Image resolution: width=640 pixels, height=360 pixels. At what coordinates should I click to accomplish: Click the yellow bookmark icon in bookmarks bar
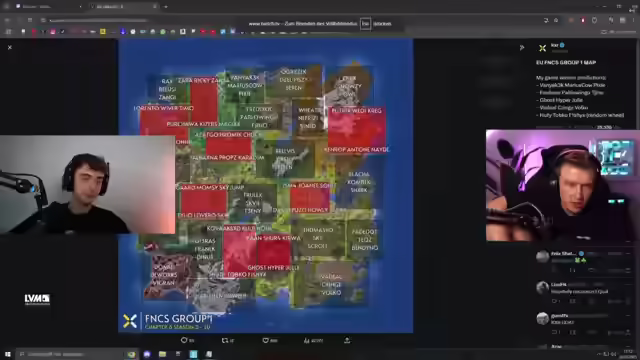(103, 31)
